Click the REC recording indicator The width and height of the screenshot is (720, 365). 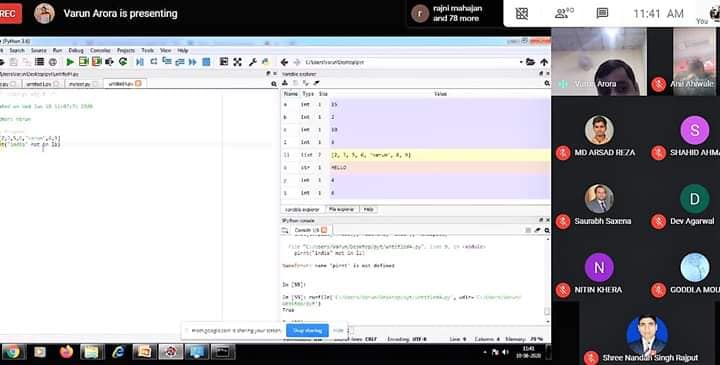[10, 13]
